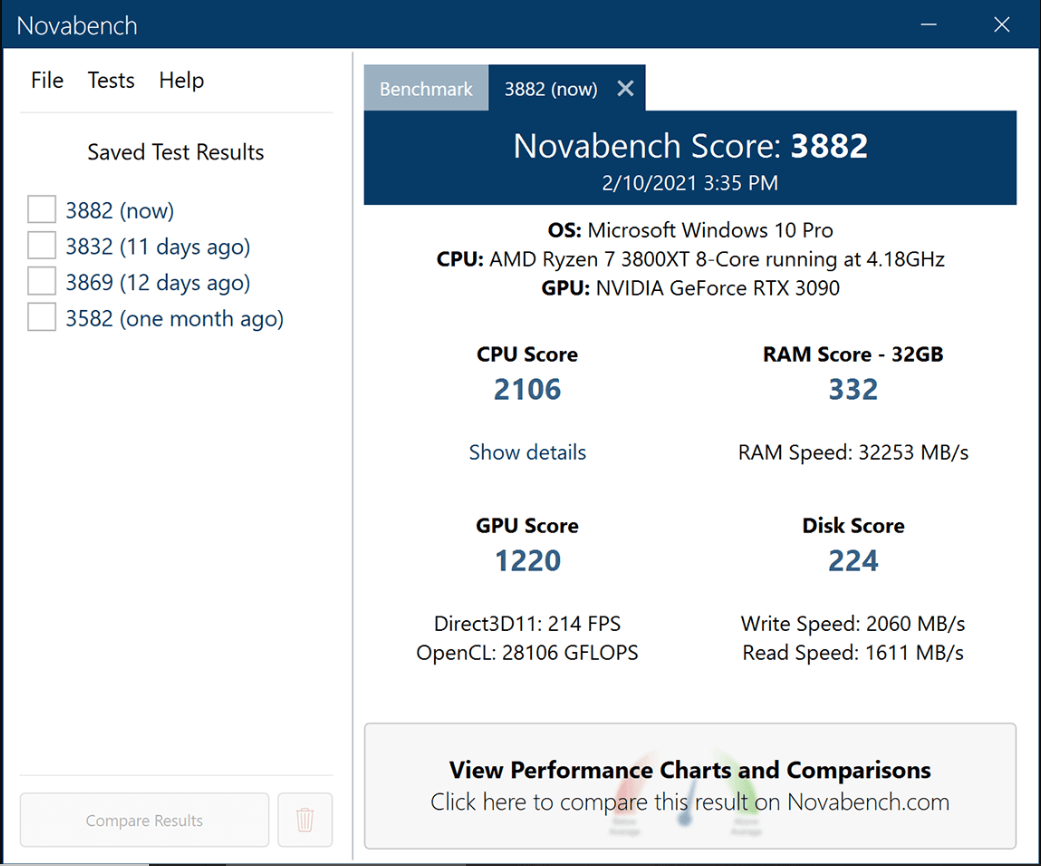
Task: Switch to the Benchmark tab
Action: click(426, 88)
